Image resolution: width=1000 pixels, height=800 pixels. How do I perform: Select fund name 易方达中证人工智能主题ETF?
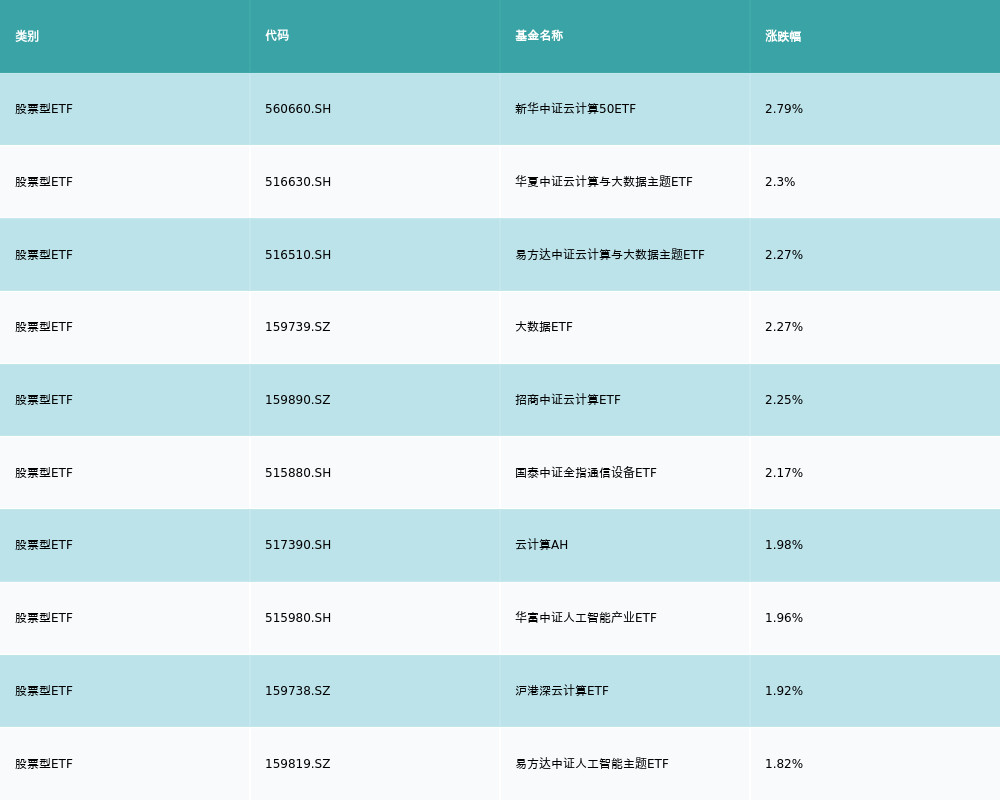(592, 764)
